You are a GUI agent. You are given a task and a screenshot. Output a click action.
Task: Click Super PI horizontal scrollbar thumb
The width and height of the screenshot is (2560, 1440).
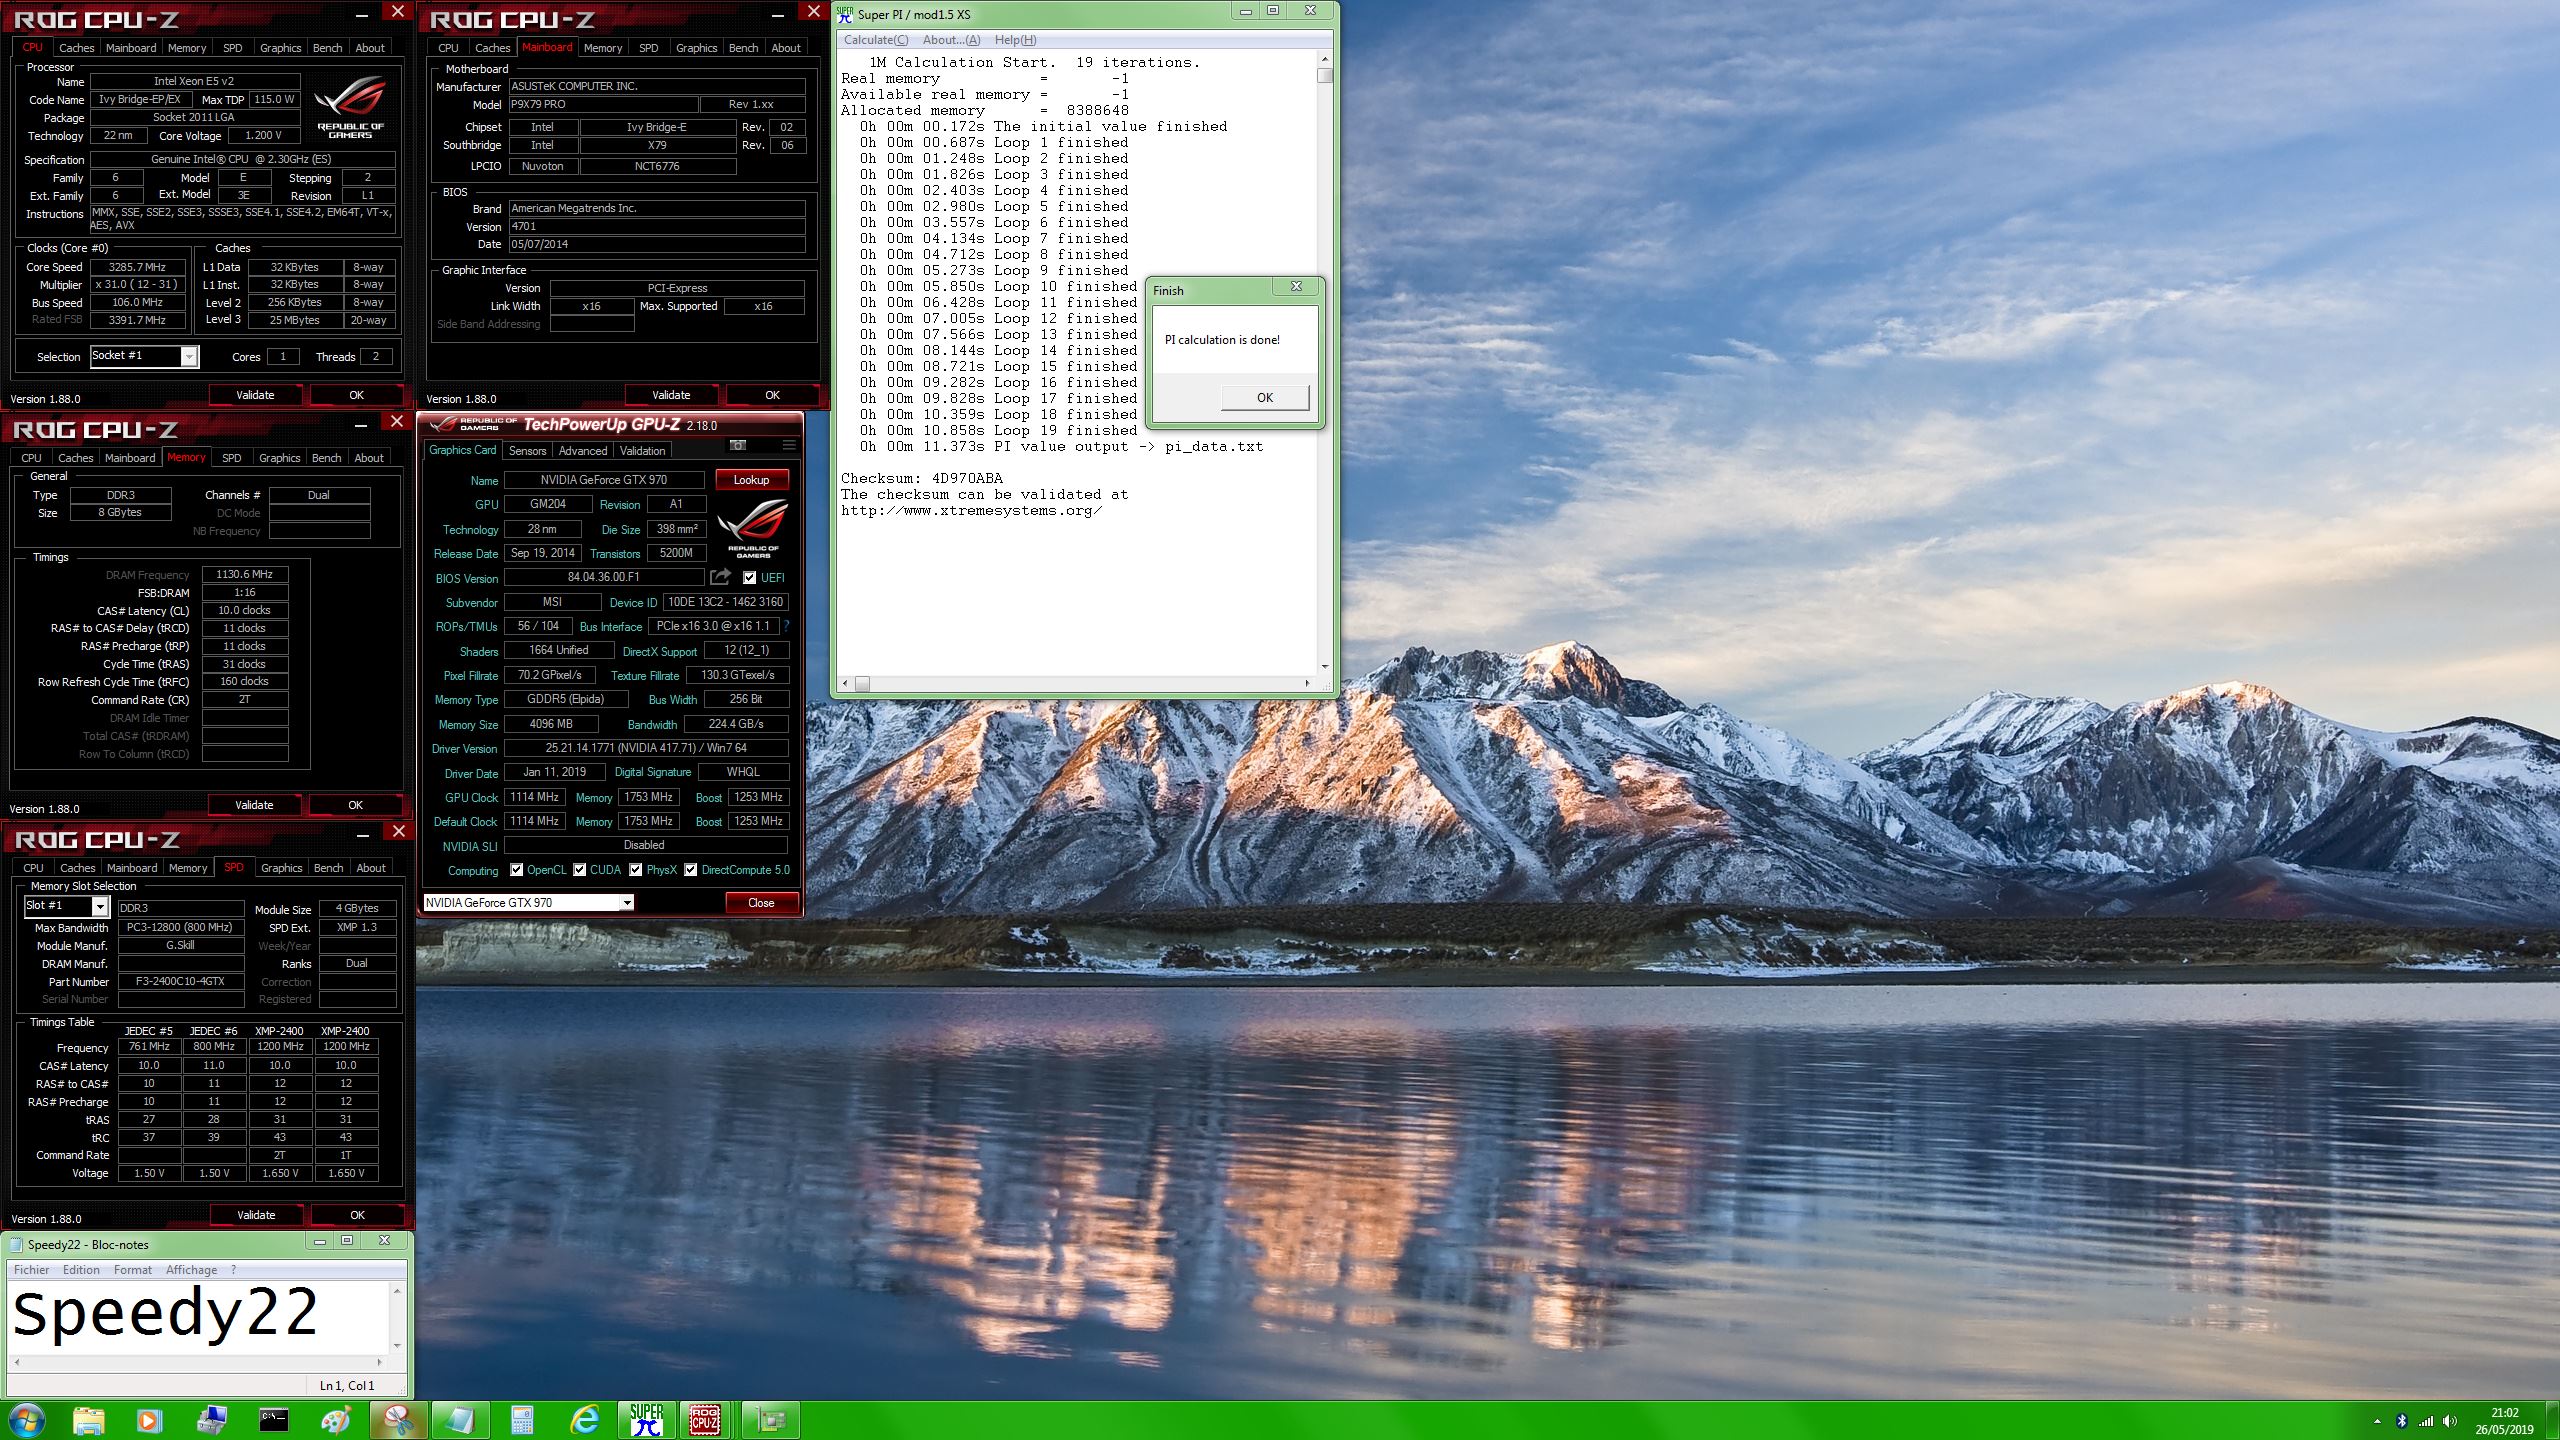[862, 684]
